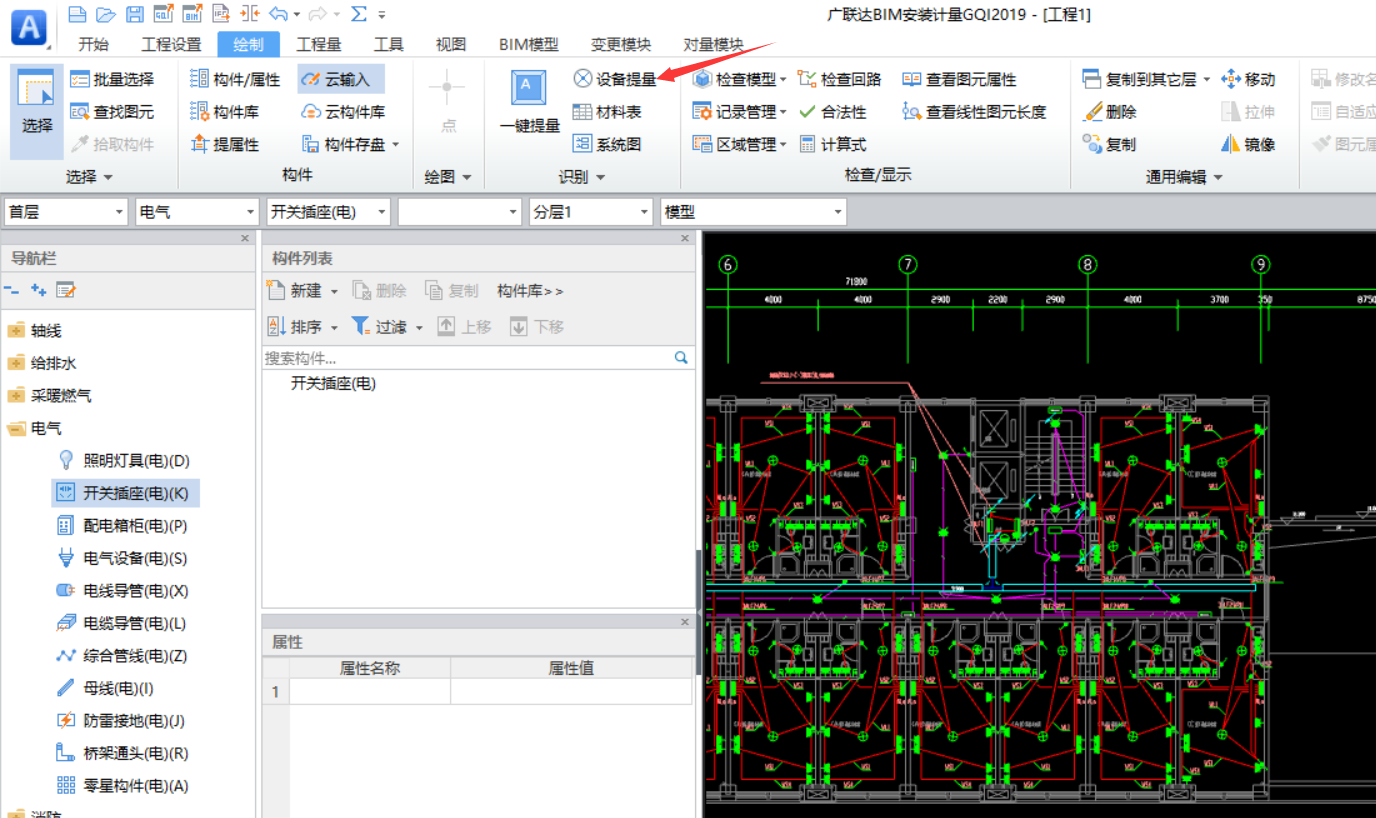Image resolution: width=1376 pixels, height=818 pixels.
Task: Open 构件/属性 component properties
Action: coord(235,79)
